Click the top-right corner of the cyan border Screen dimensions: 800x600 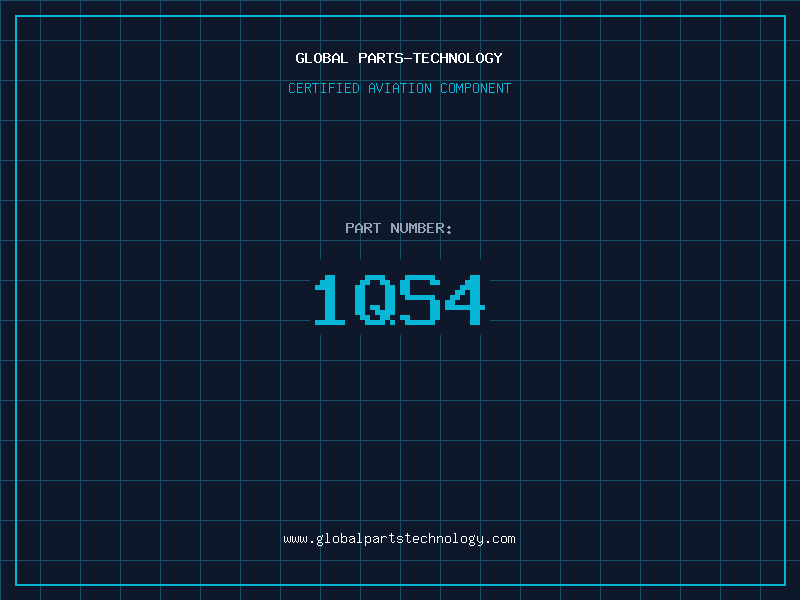[784, 16]
